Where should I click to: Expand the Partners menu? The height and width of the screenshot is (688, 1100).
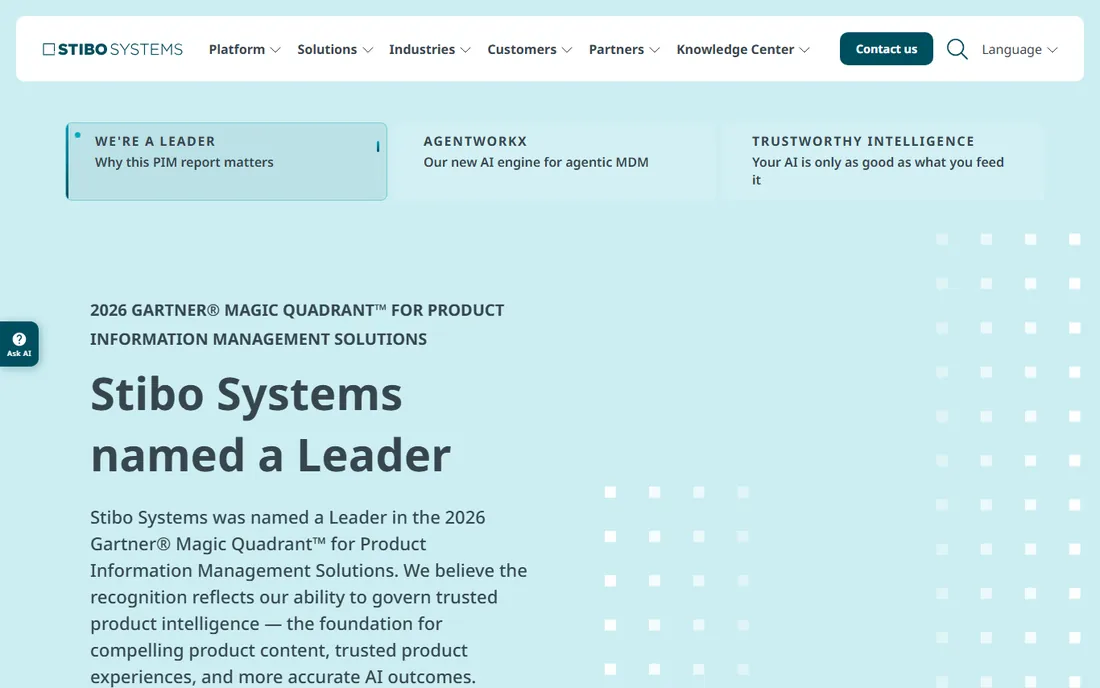624,49
